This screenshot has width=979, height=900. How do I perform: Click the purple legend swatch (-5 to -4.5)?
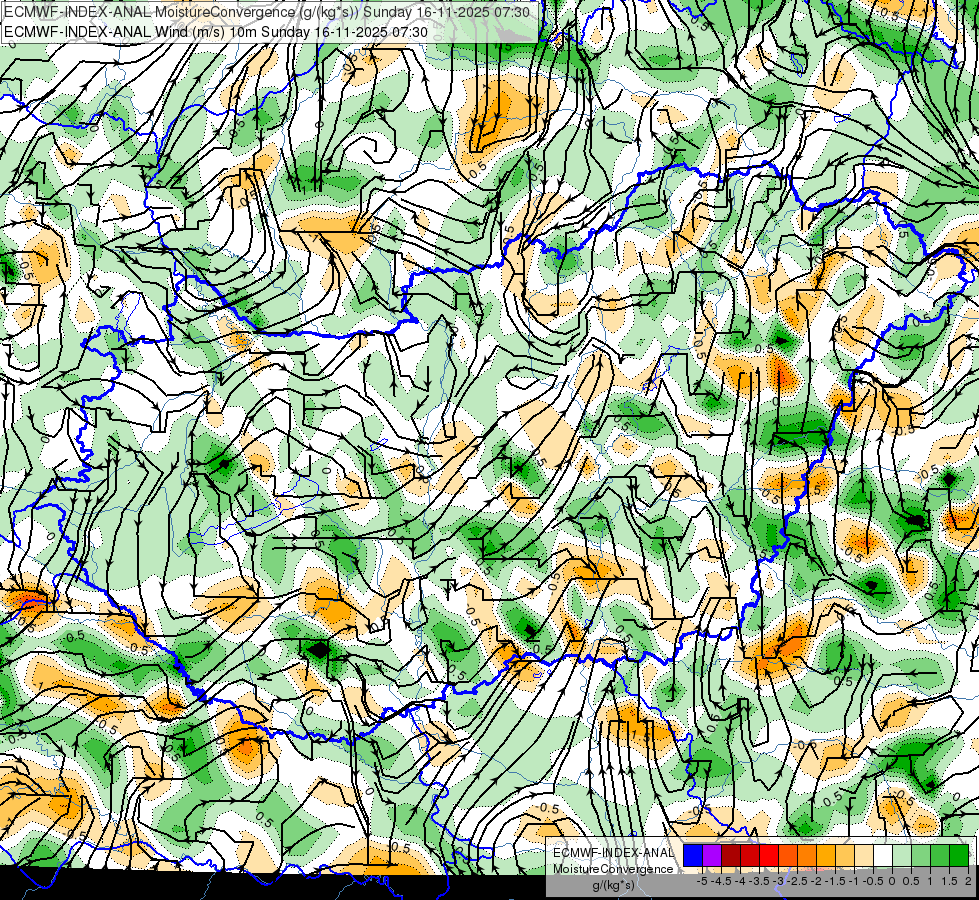tap(712, 855)
